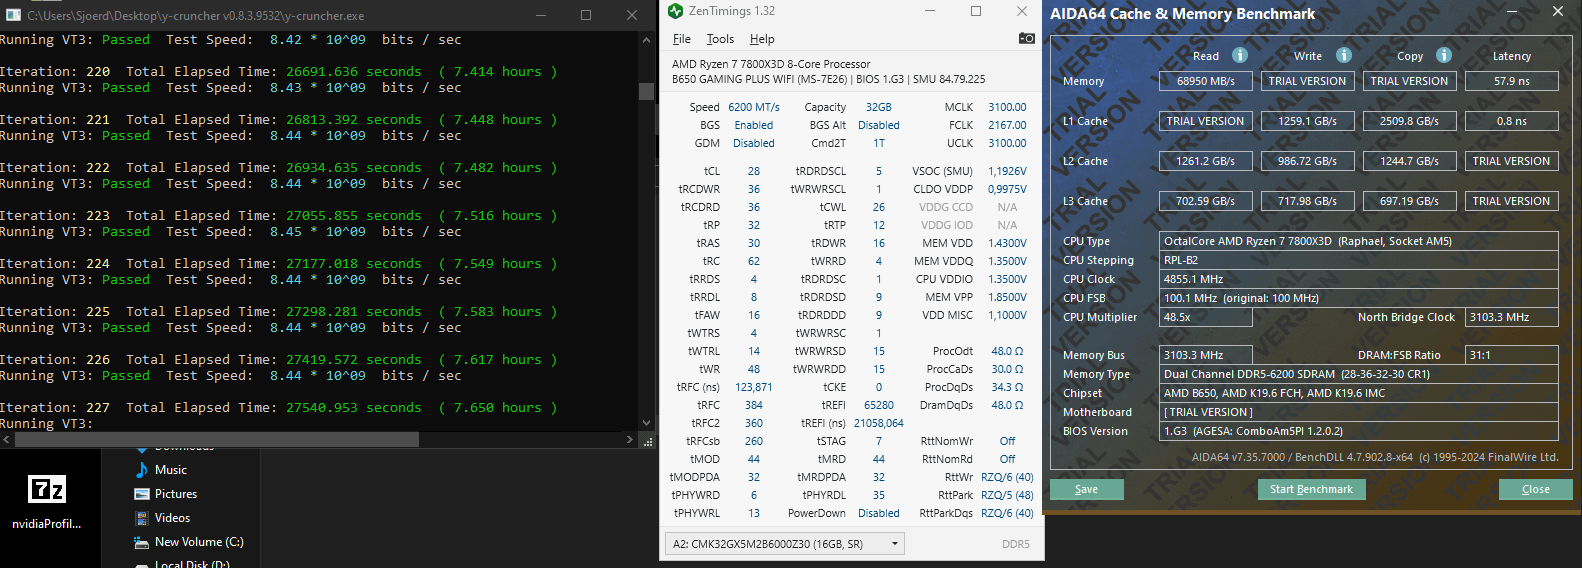
Task: Click the console horizontal scrollbar right arrow
Action: click(629, 439)
